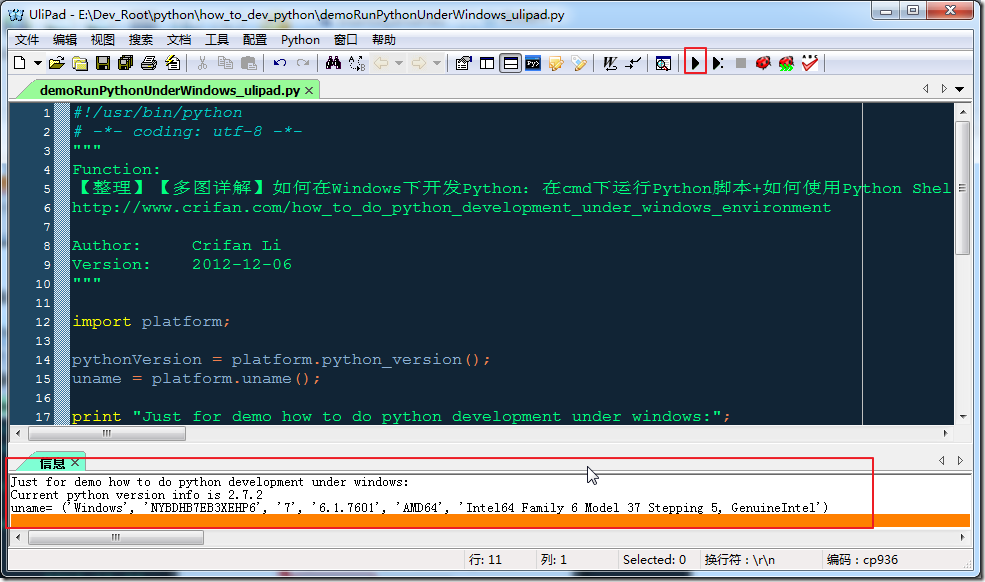Expand the forward navigation history dropdown
Viewport: 985px width, 582px height.
pos(437,63)
